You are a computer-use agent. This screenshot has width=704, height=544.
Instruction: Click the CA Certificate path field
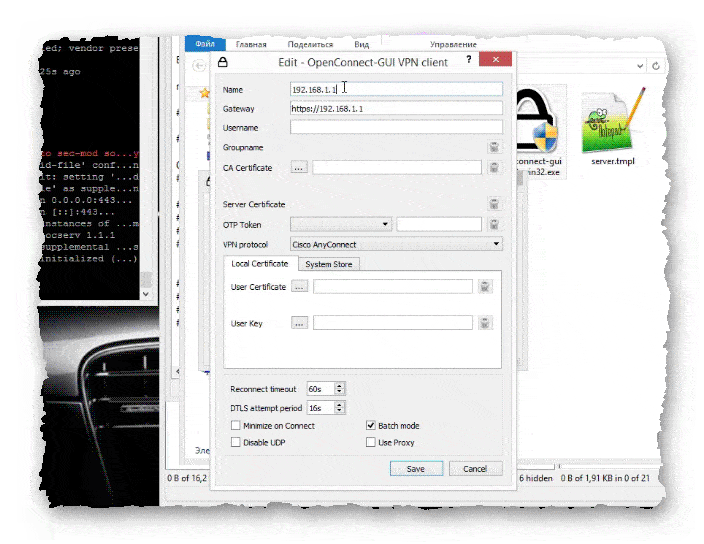click(397, 167)
